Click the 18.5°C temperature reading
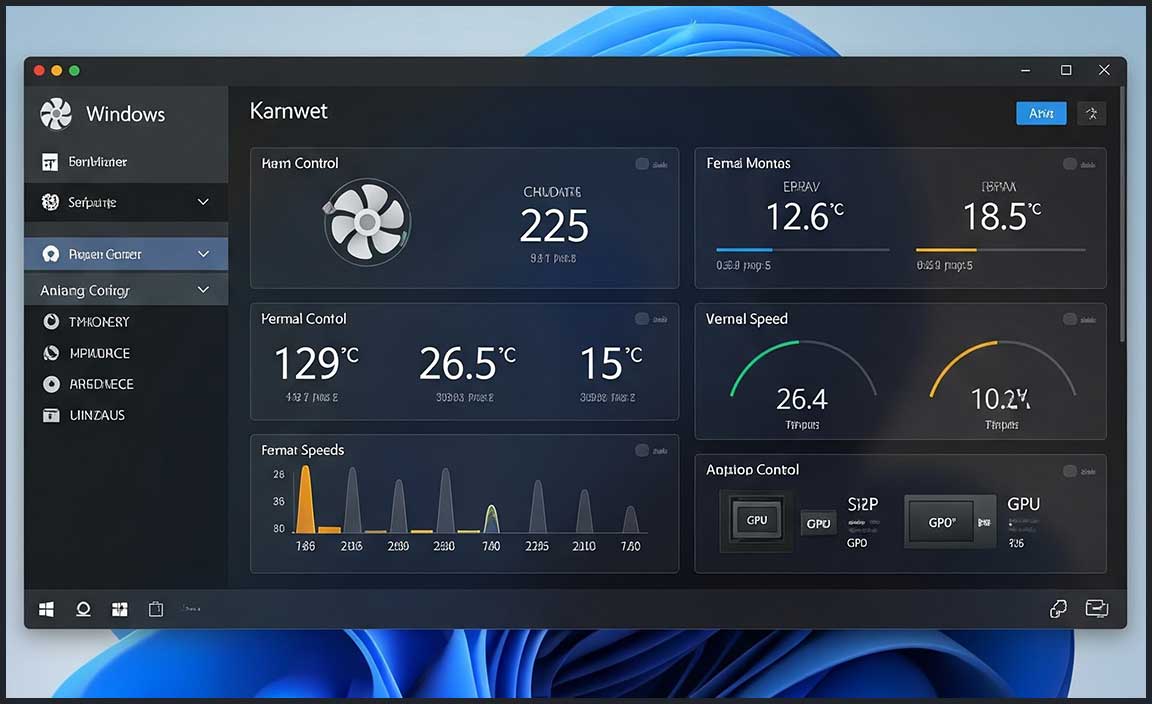Screen dimensions: 1152x704 1002,217
